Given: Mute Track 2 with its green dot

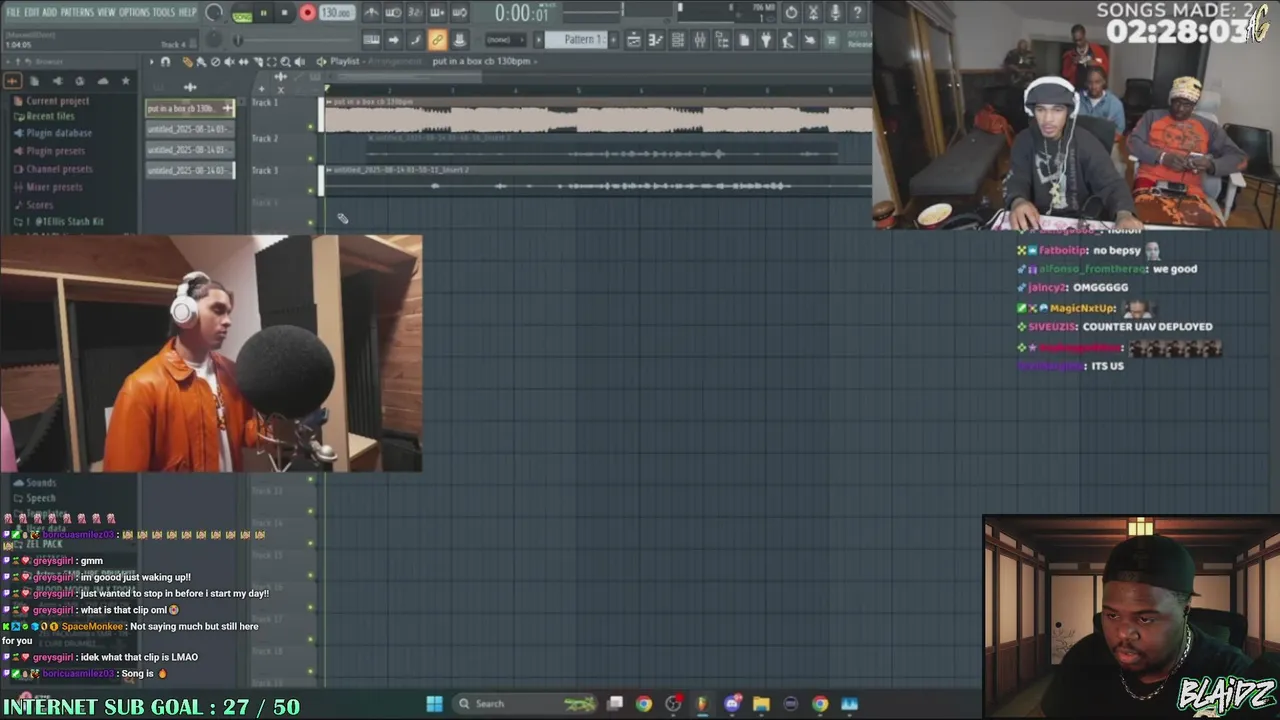Looking at the screenshot, I should pyautogui.click(x=311, y=158).
